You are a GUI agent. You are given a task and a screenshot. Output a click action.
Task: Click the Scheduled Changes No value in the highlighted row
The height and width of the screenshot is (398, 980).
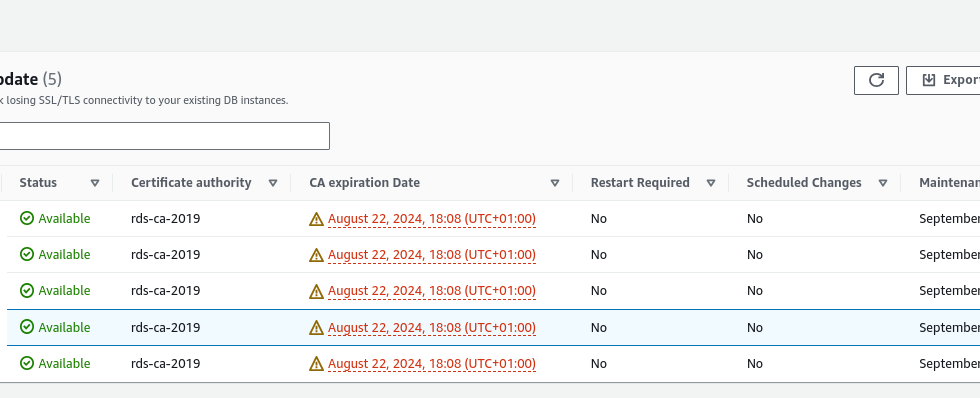755,327
